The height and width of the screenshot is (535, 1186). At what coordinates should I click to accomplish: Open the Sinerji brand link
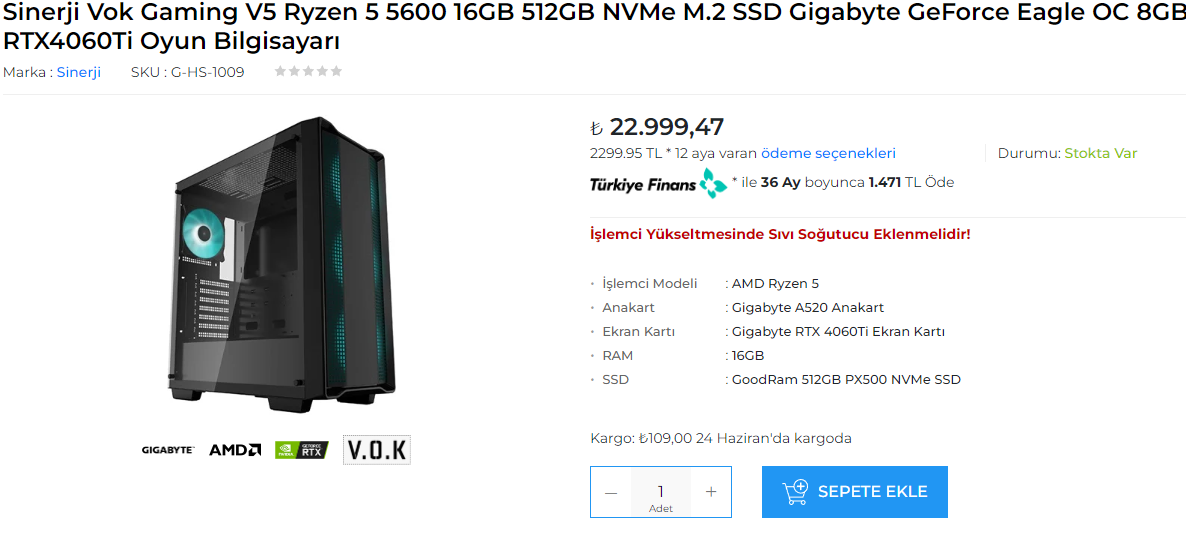pyautogui.click(x=79, y=73)
